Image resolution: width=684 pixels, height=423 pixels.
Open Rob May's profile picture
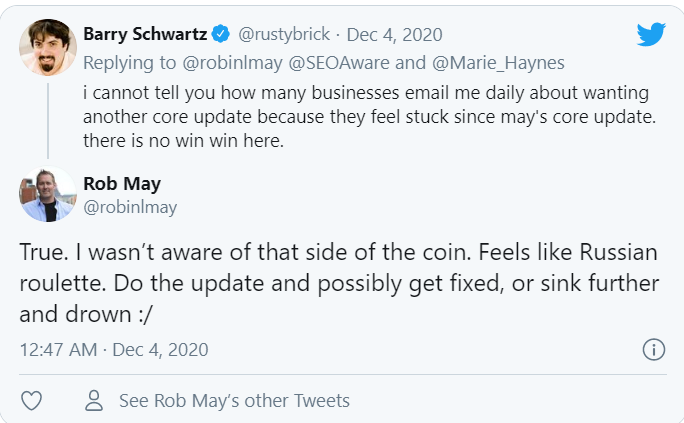(48, 194)
